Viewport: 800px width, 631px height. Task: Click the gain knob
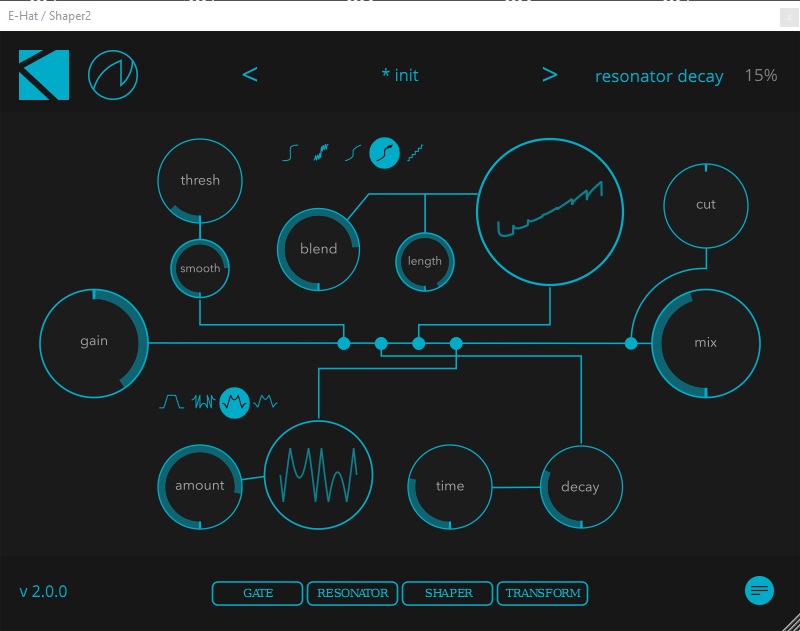pyautogui.click(x=94, y=342)
